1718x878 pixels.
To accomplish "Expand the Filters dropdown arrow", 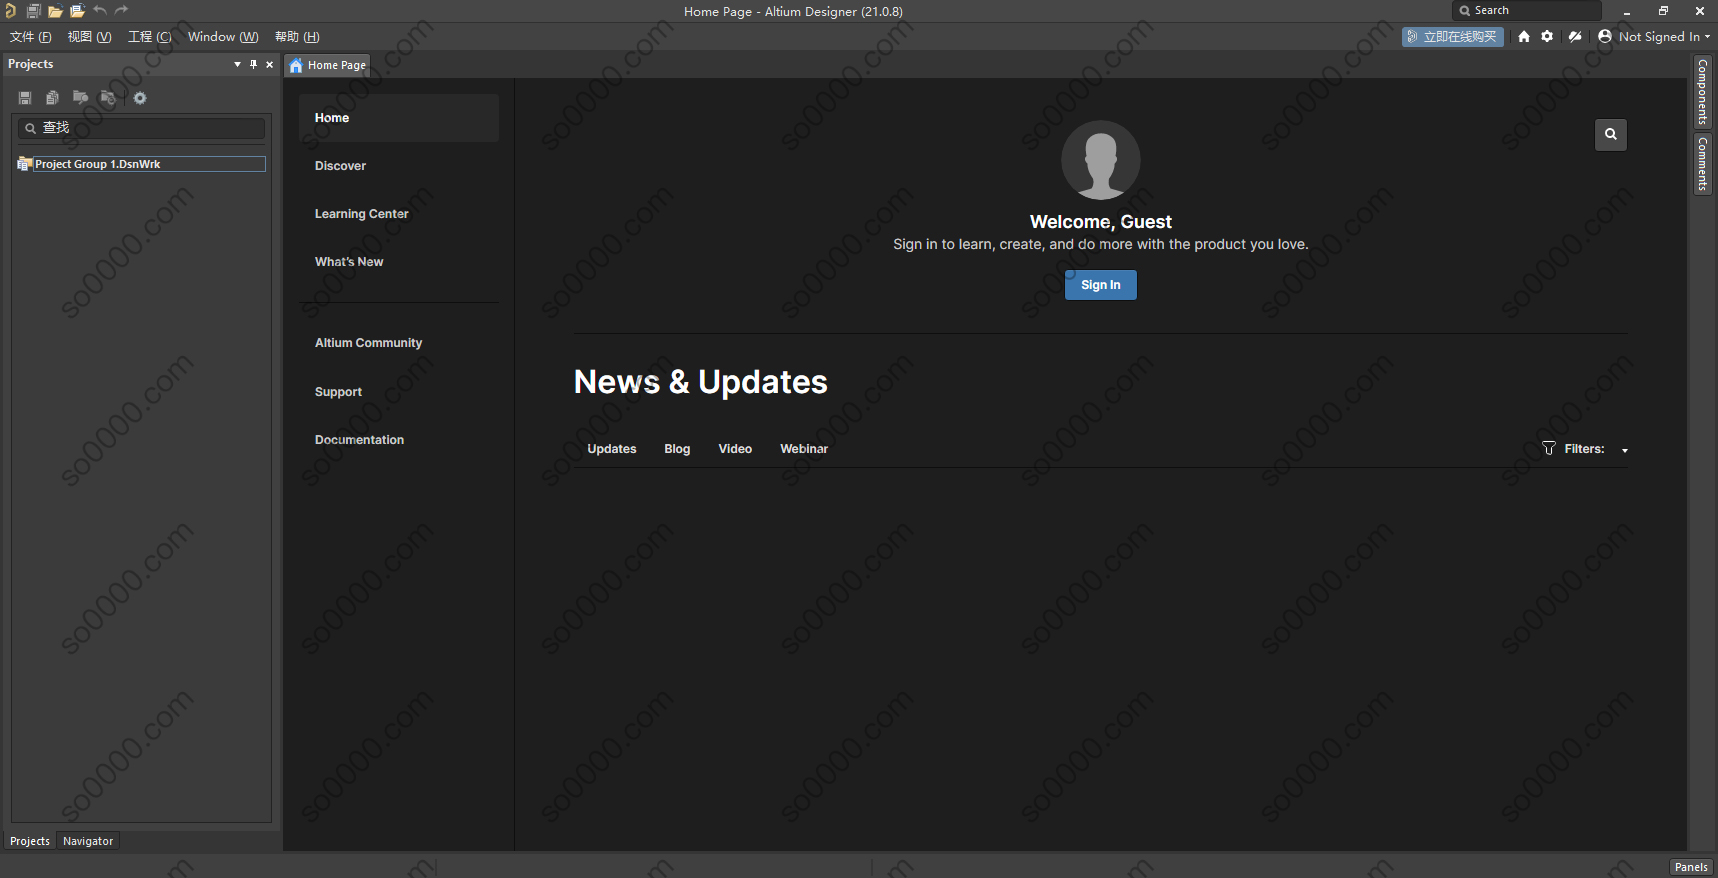I will tap(1624, 450).
